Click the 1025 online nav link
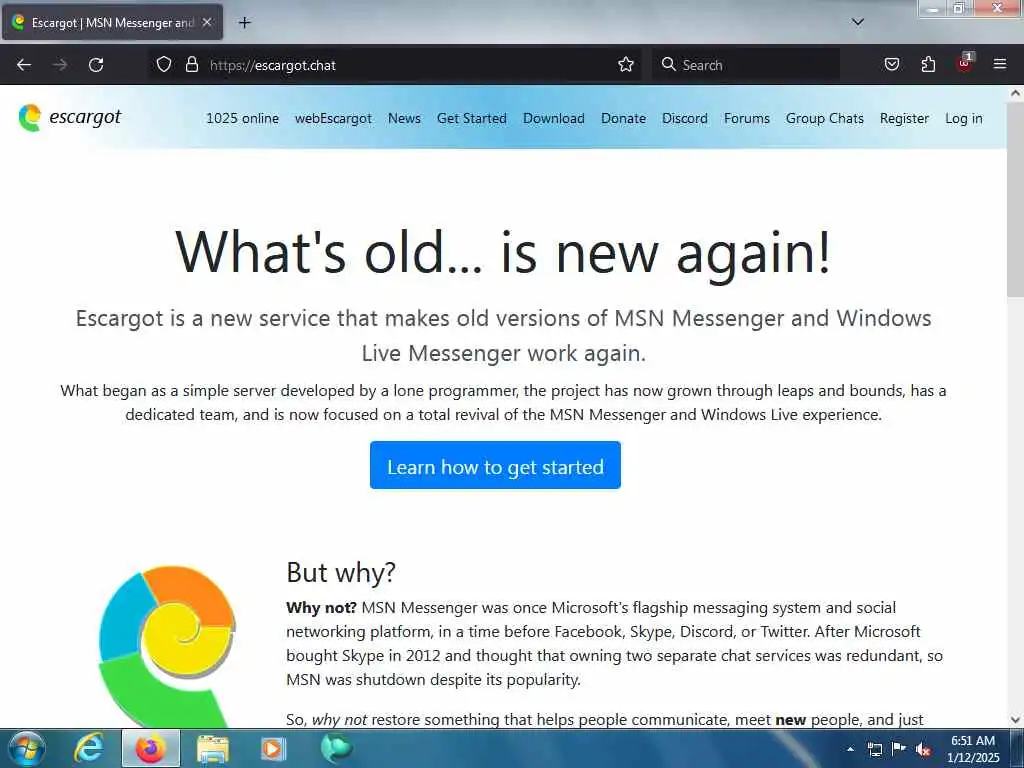The image size is (1024, 768). pyautogui.click(x=242, y=118)
